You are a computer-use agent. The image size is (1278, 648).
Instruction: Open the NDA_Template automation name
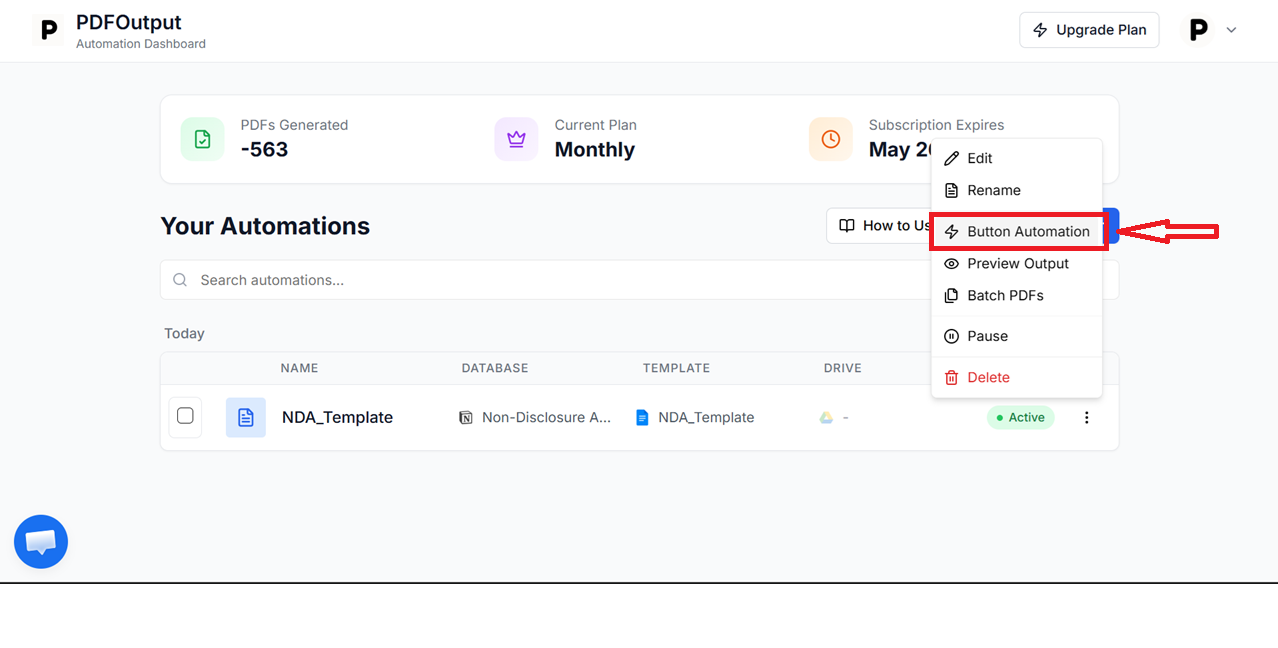point(337,417)
